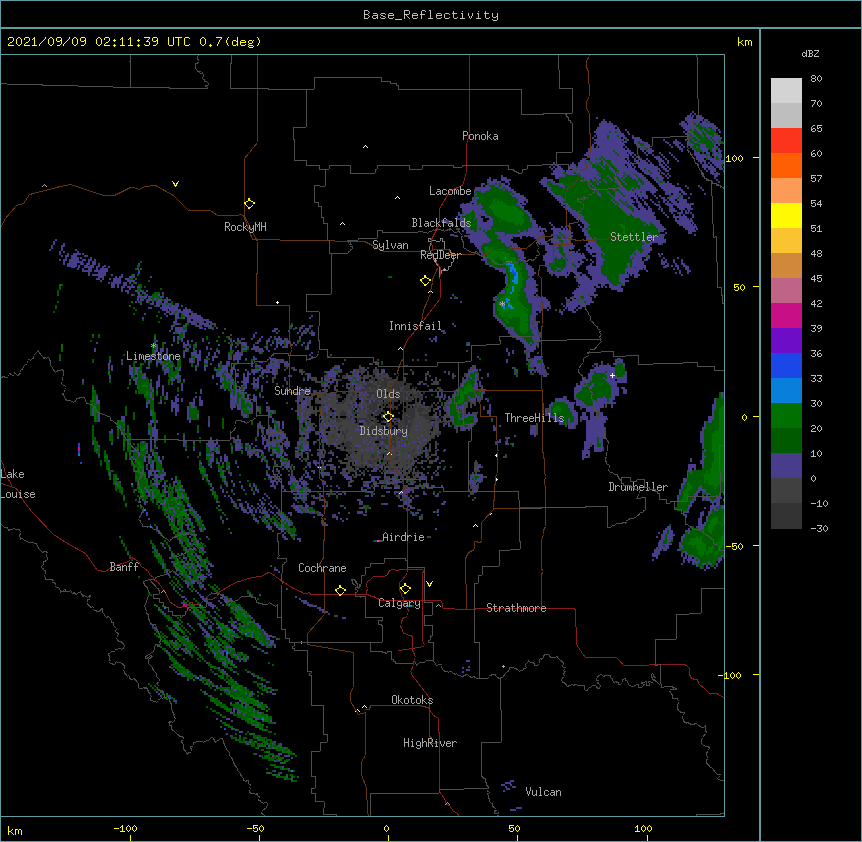862x842 pixels.
Task: Click the km unit label at top right
Action: (x=744, y=42)
